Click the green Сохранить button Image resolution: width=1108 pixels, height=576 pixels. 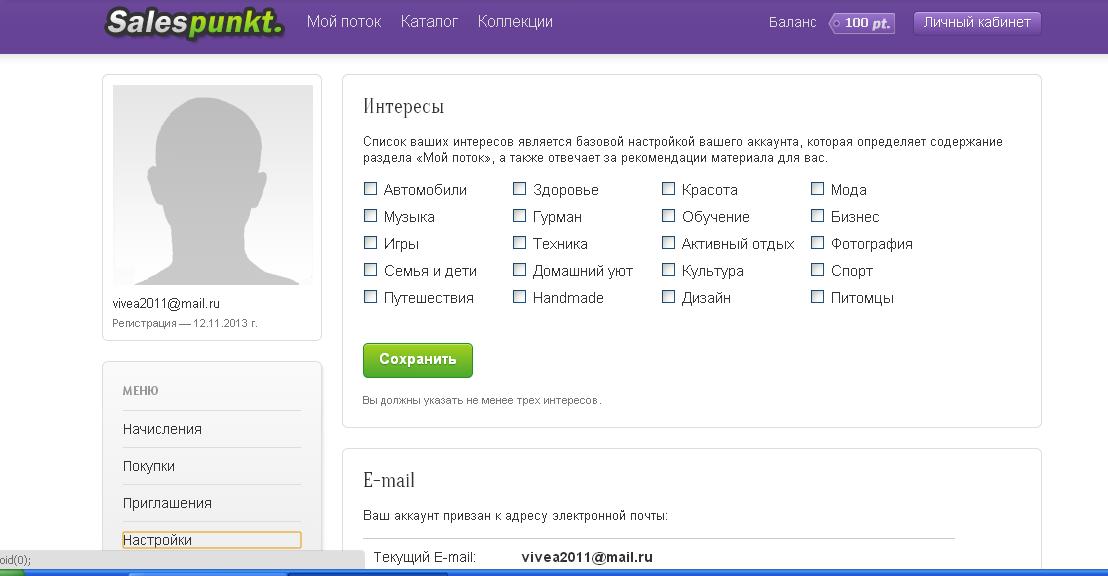click(418, 360)
